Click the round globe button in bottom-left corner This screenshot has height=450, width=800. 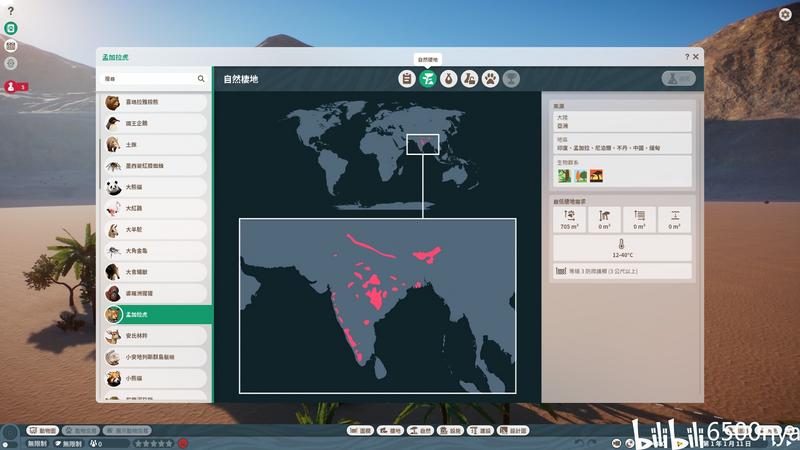point(10,434)
